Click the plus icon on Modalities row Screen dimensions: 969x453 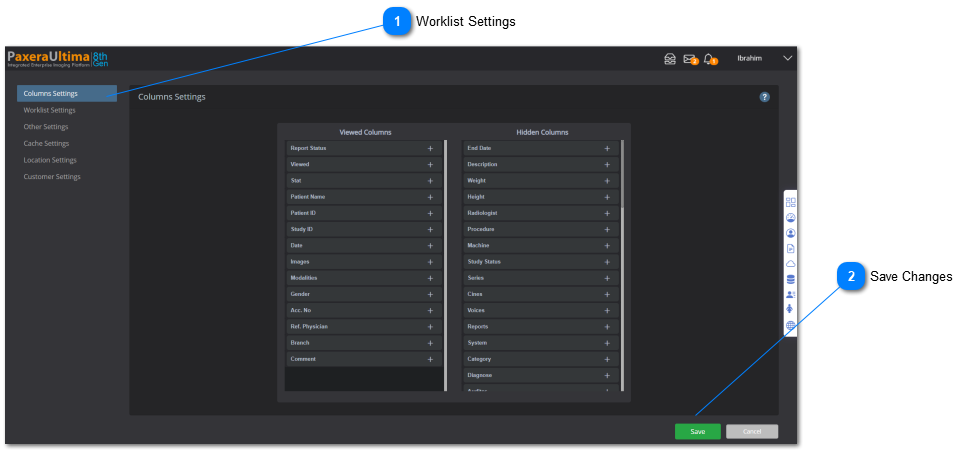coord(430,278)
